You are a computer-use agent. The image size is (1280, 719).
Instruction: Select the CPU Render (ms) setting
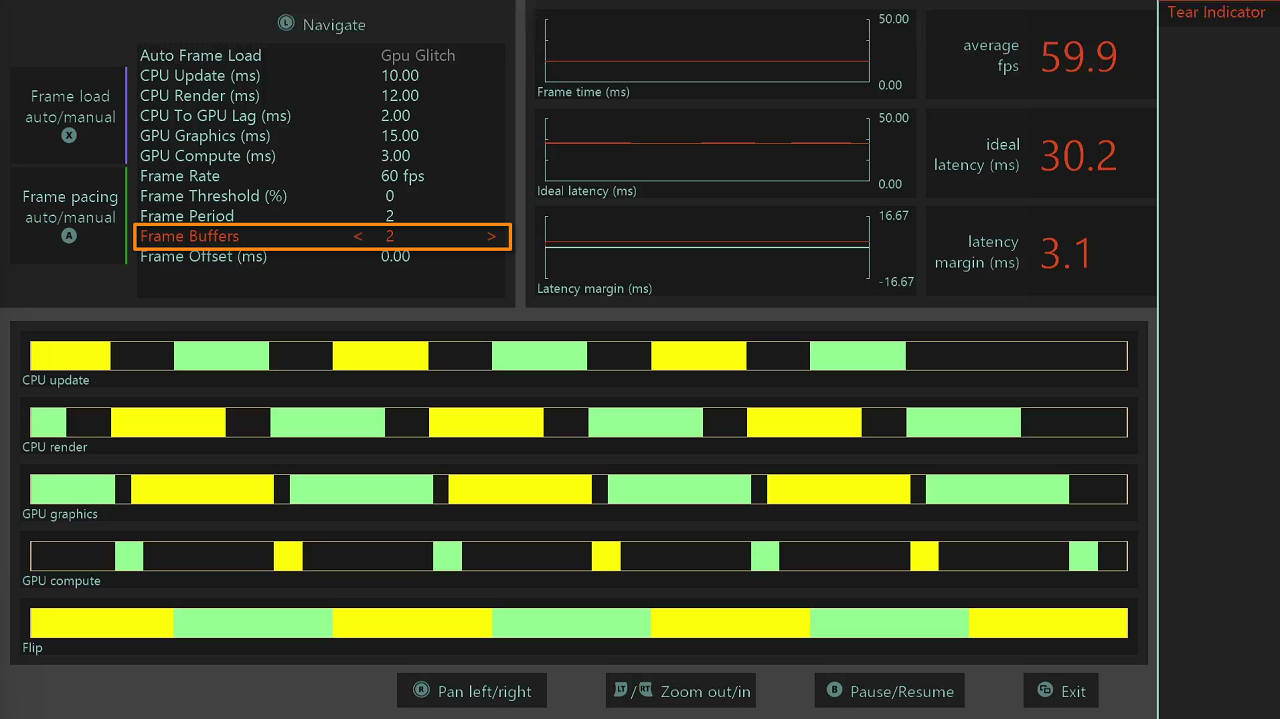[321, 95]
